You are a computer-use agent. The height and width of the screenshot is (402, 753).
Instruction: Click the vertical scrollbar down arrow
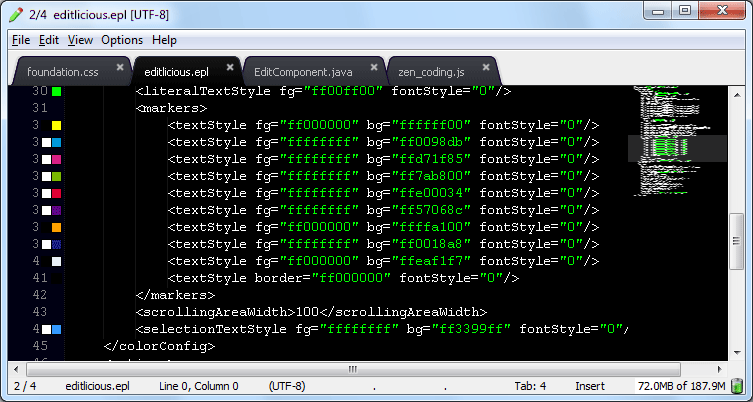(737, 352)
